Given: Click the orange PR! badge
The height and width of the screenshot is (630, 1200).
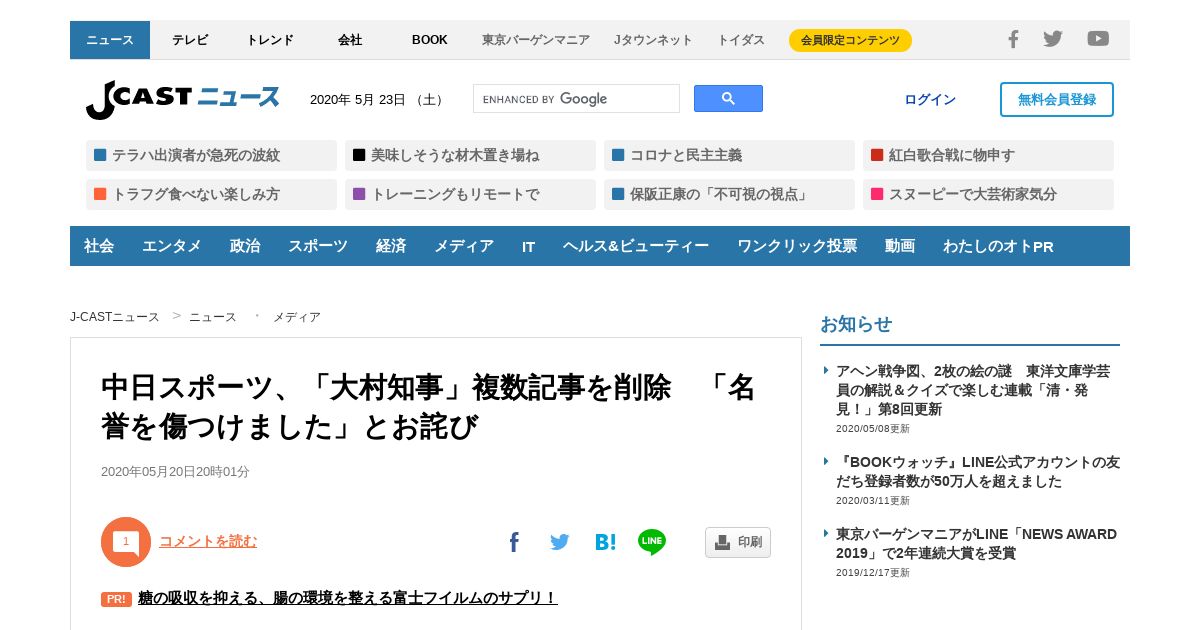Looking at the screenshot, I should (116, 599).
